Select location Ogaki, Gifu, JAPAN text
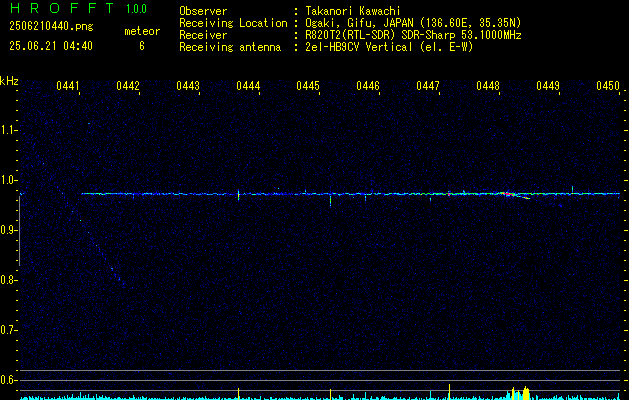629x400 pixels. (413, 23)
